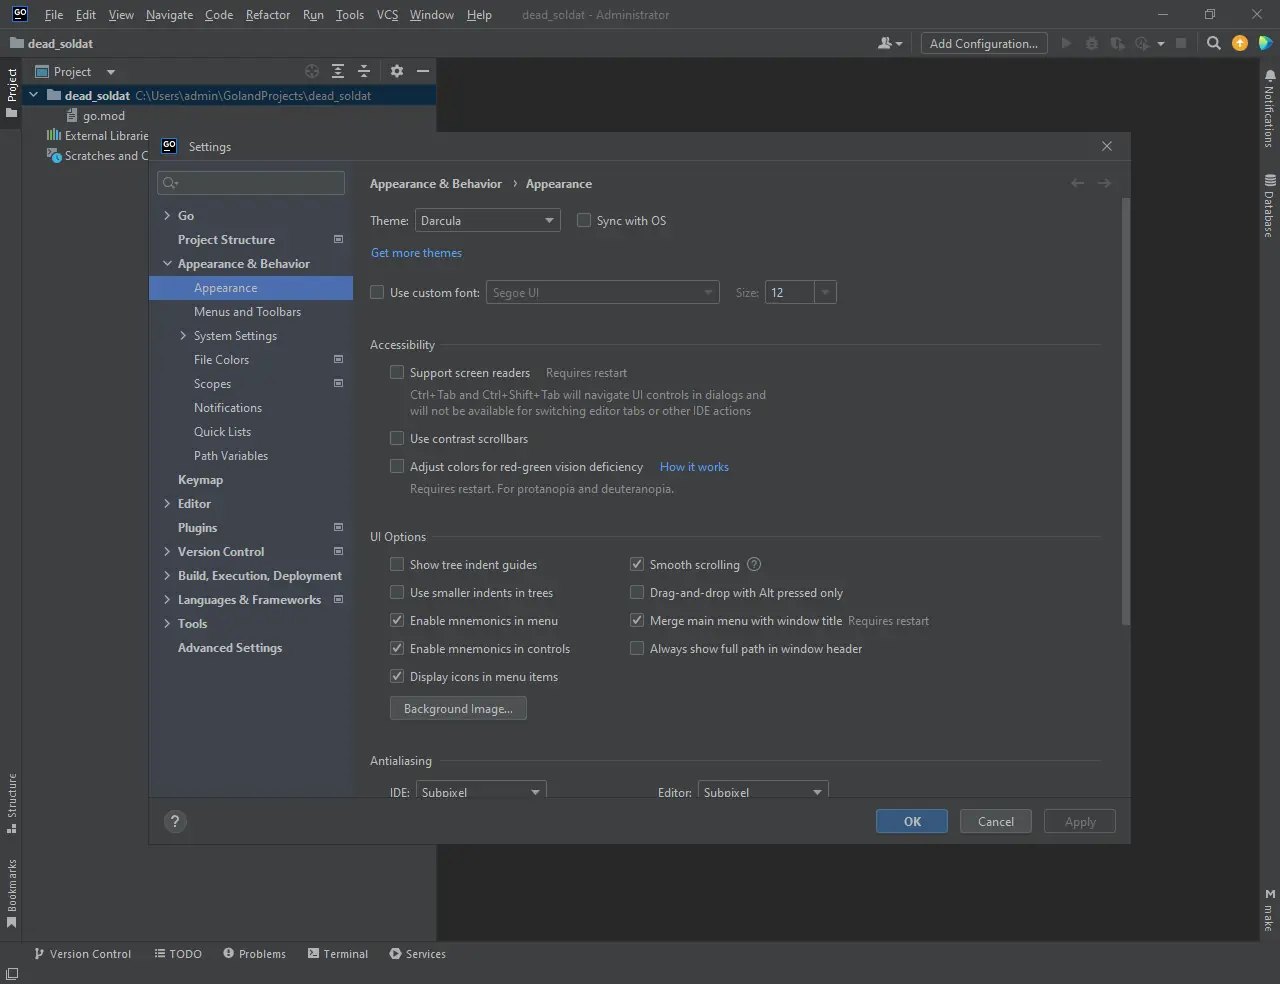The width and height of the screenshot is (1280, 984).
Task: Click the Search Everywhere magnifier icon
Action: pos(1213,43)
